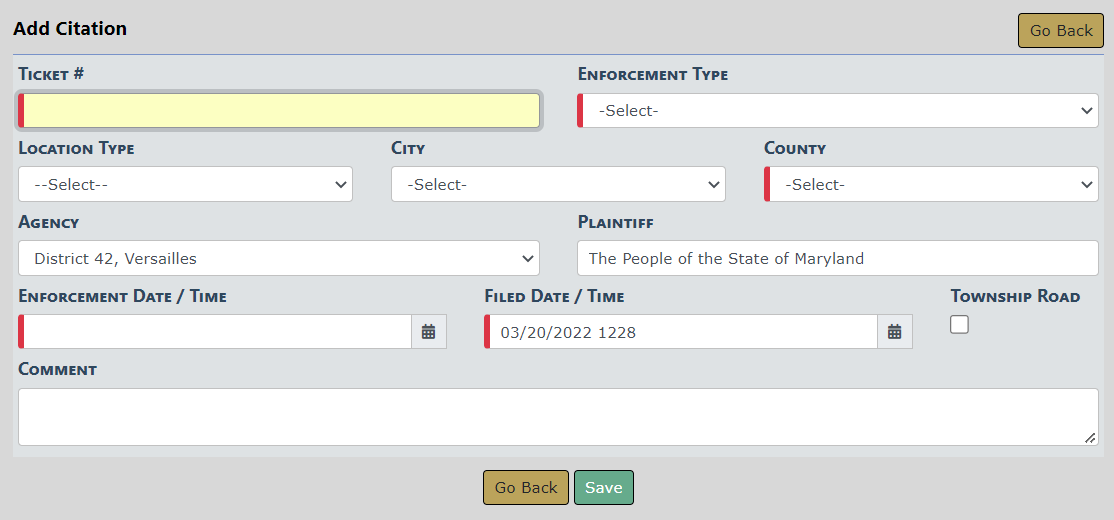Open the Location Type dropdown
Viewport: 1114px width, 520px height.
[185, 185]
